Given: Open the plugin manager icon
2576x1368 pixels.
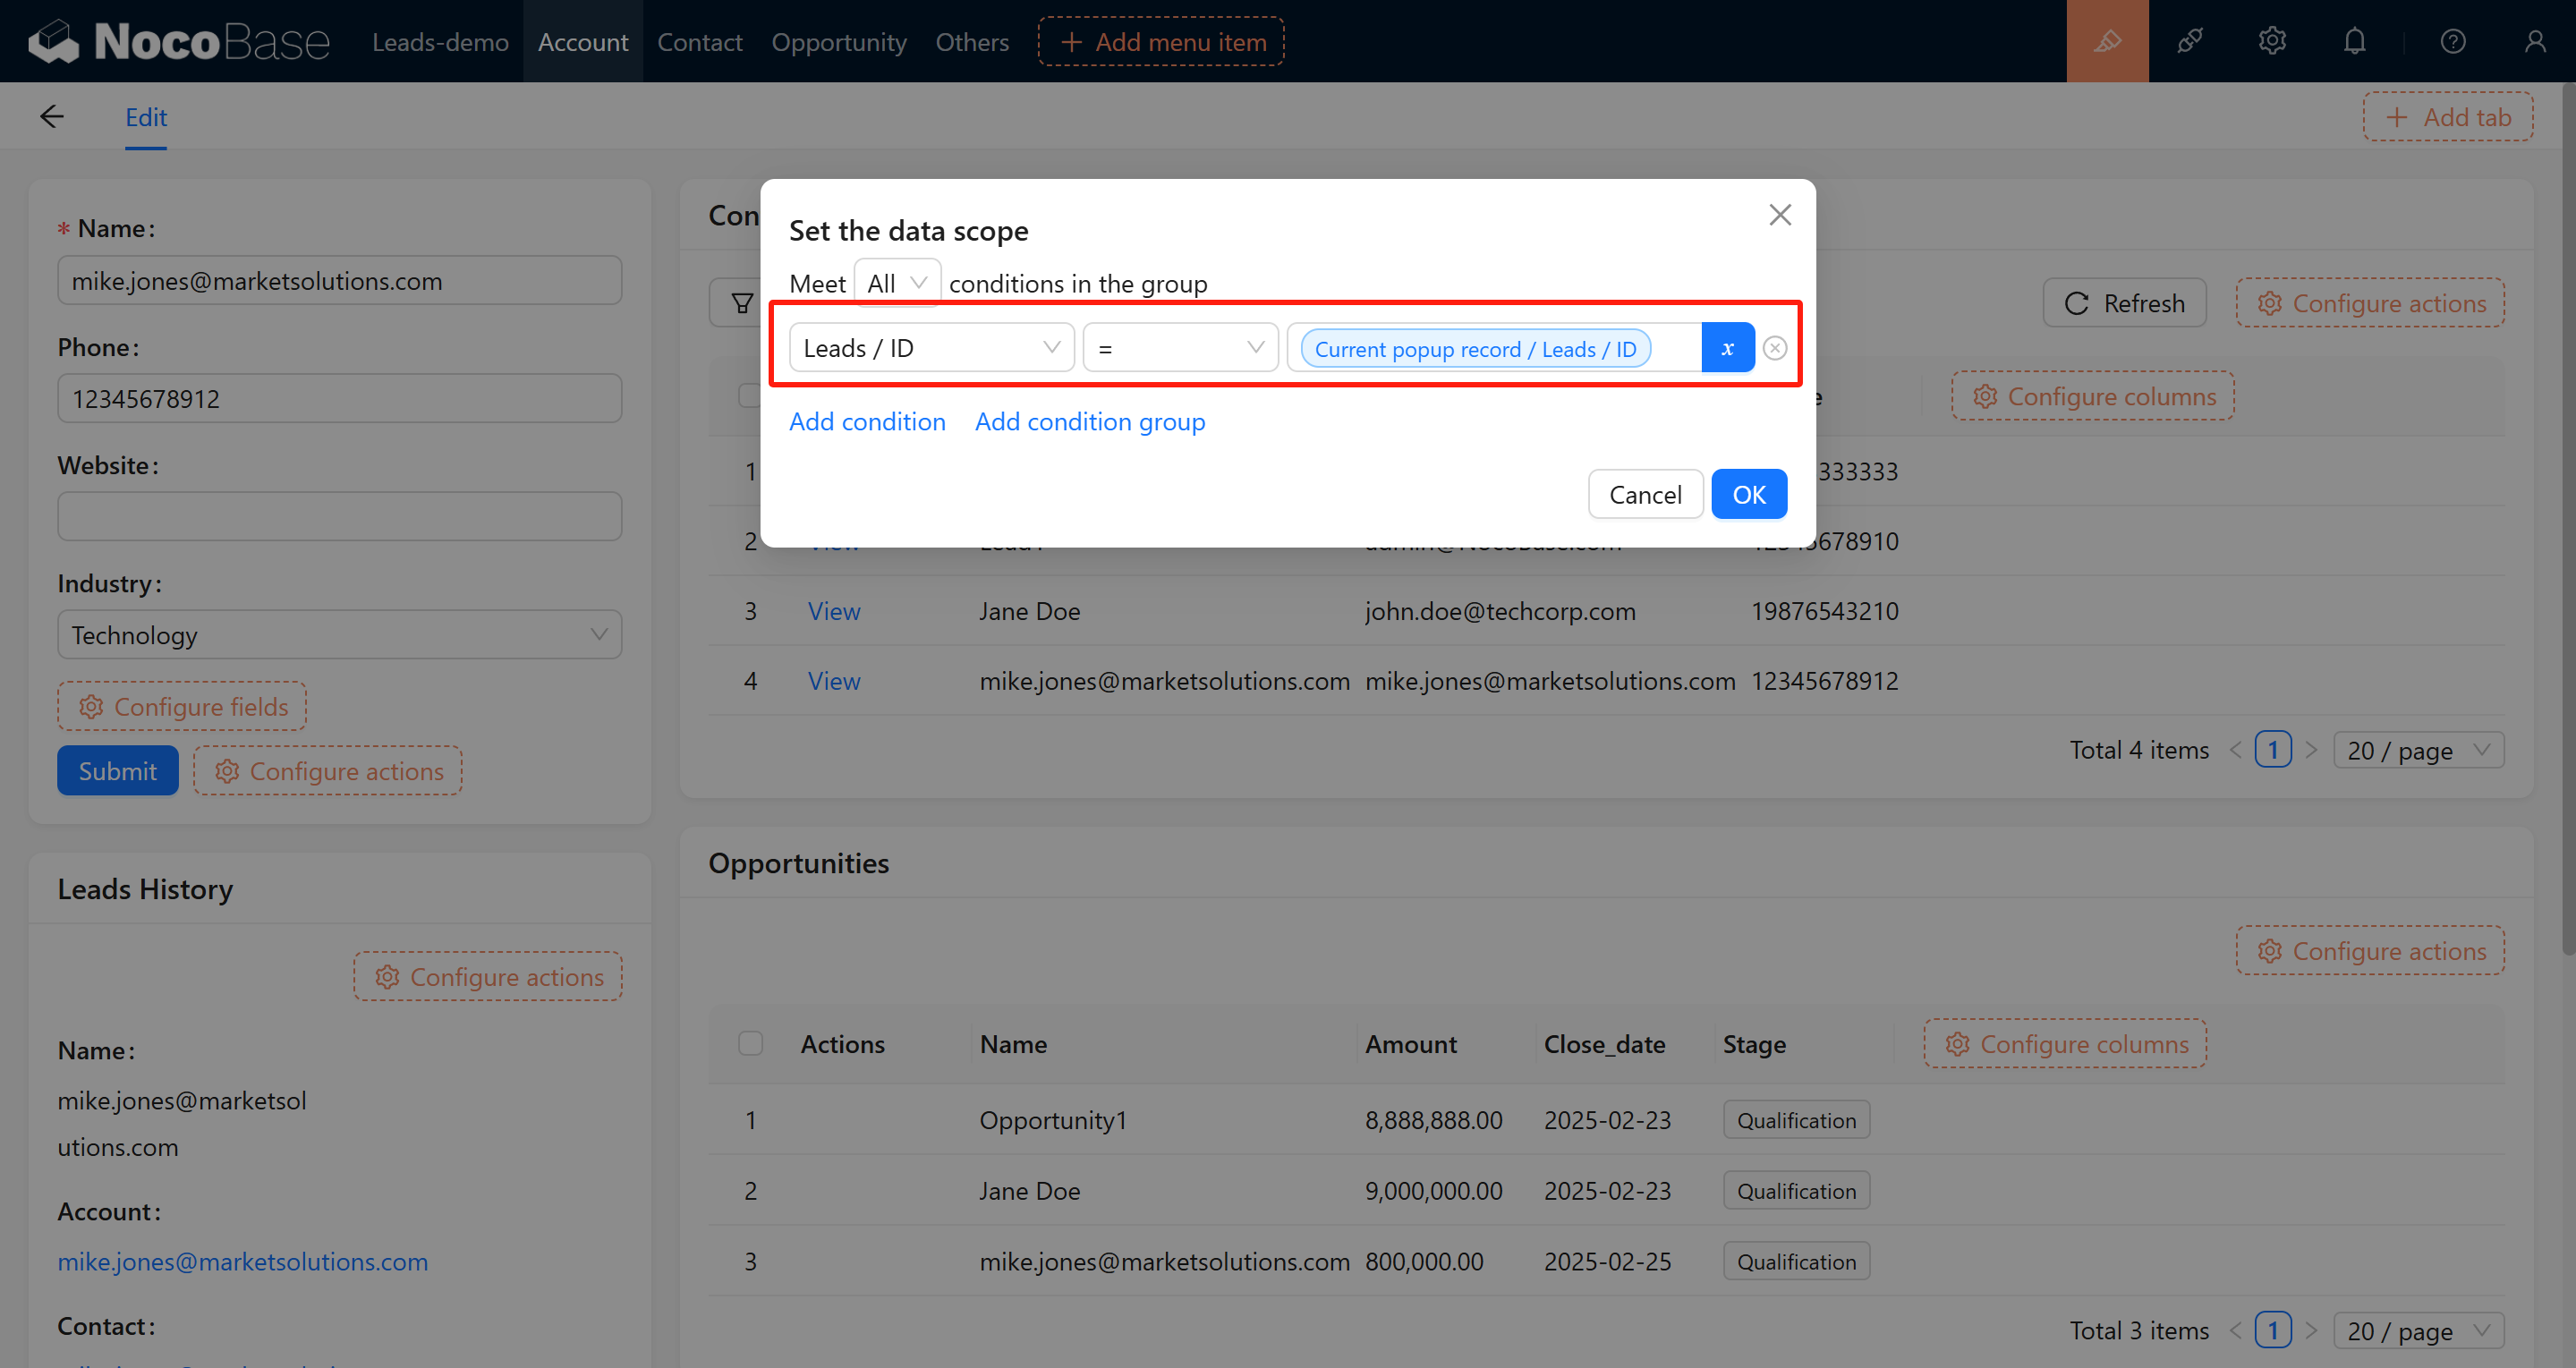Looking at the screenshot, I should point(2189,41).
